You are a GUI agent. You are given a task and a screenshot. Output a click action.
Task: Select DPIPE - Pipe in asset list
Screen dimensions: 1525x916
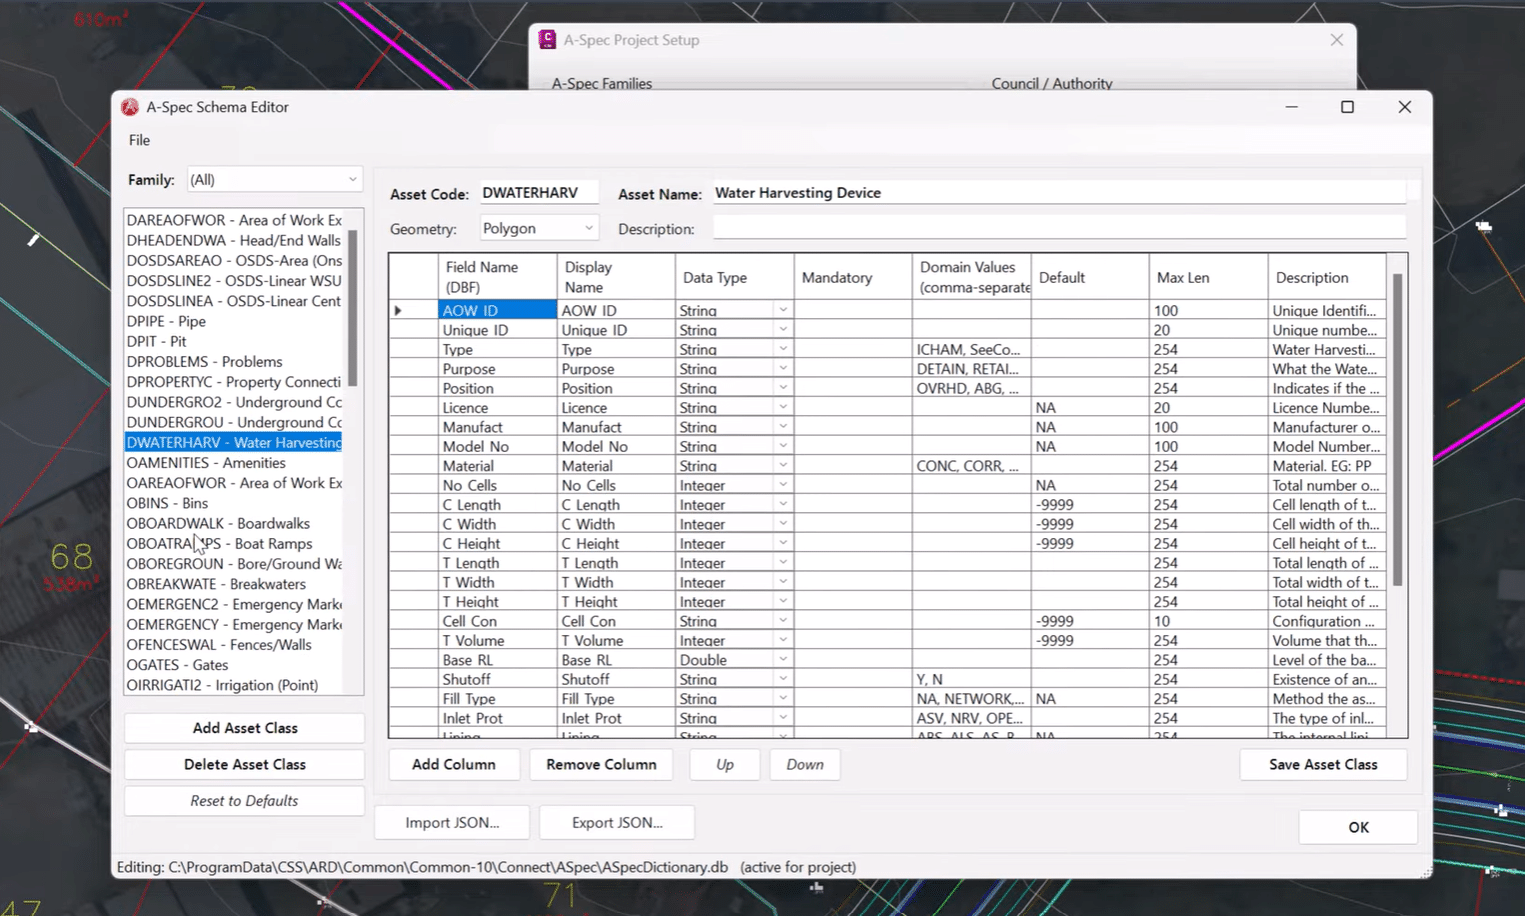(x=233, y=321)
